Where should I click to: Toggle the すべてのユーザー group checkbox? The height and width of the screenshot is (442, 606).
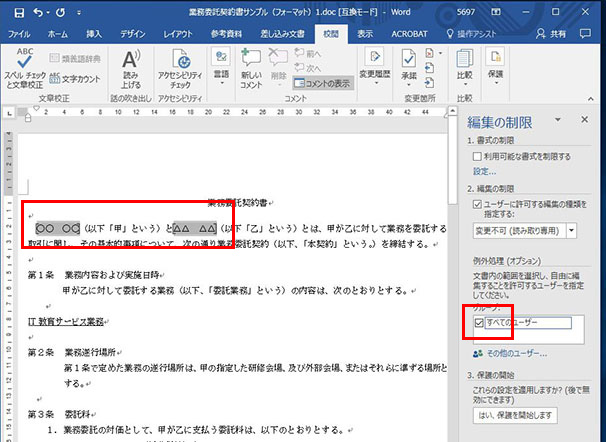coord(479,324)
